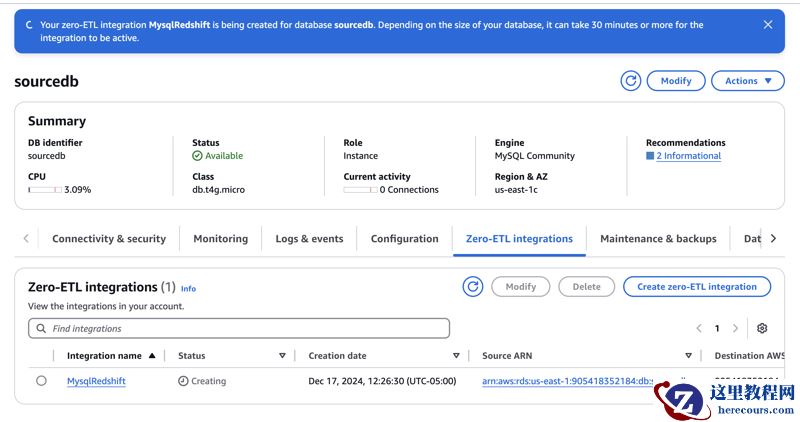This screenshot has height=422, width=800.
Task: Sort by Integration name column arrow
Action: tap(152, 356)
